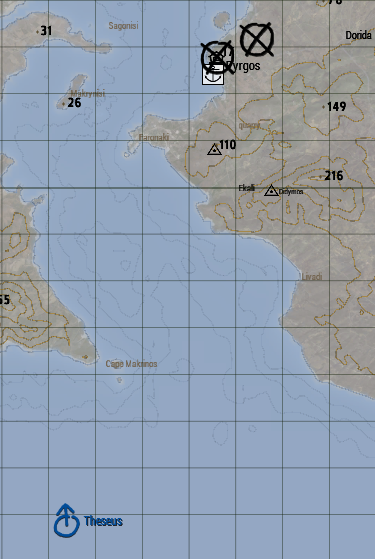Click the elevation 31 point on northwest island
375x559 pixels.
(44, 31)
